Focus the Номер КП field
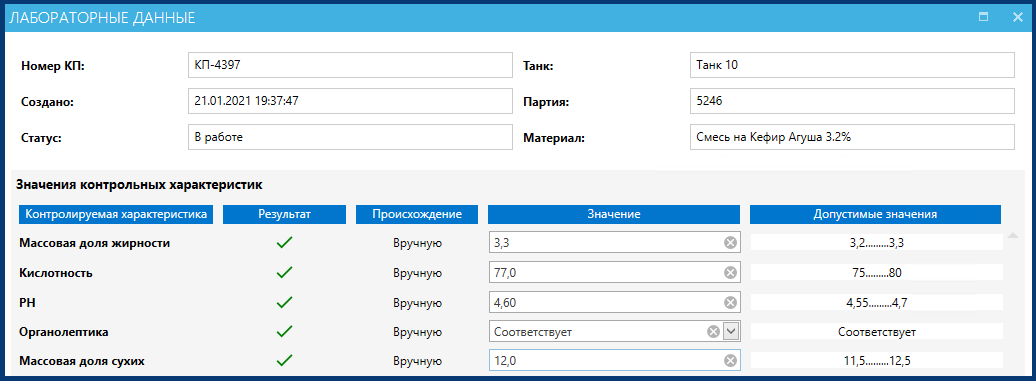Viewport: 1036px width, 381px height. (350, 65)
